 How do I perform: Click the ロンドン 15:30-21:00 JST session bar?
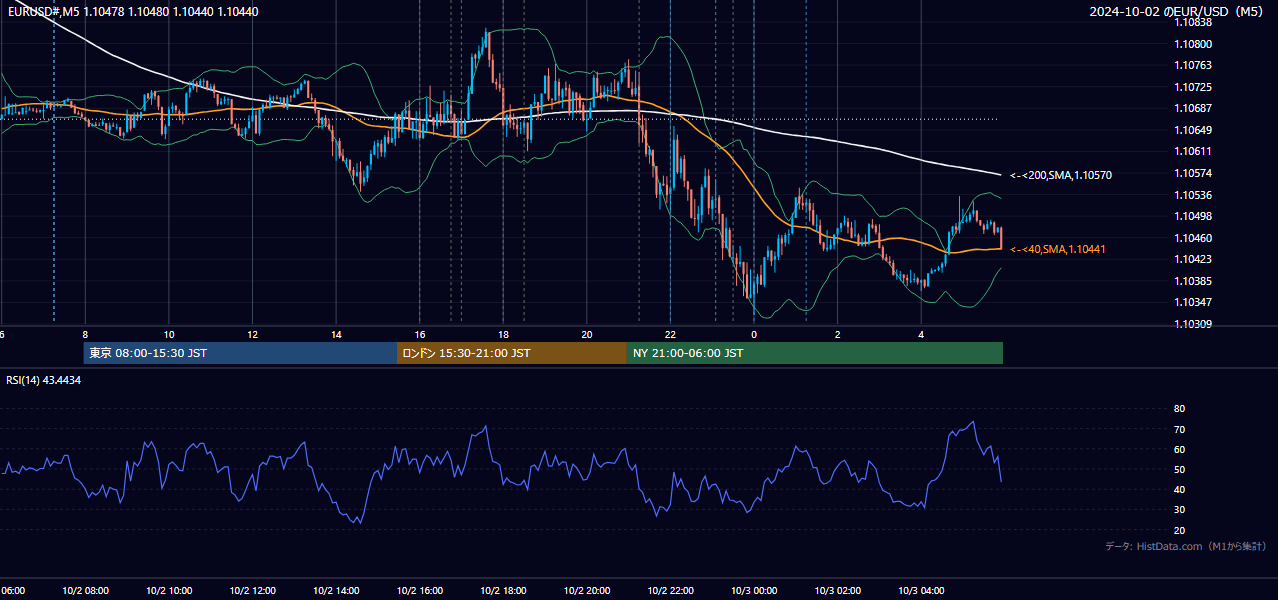coord(512,353)
